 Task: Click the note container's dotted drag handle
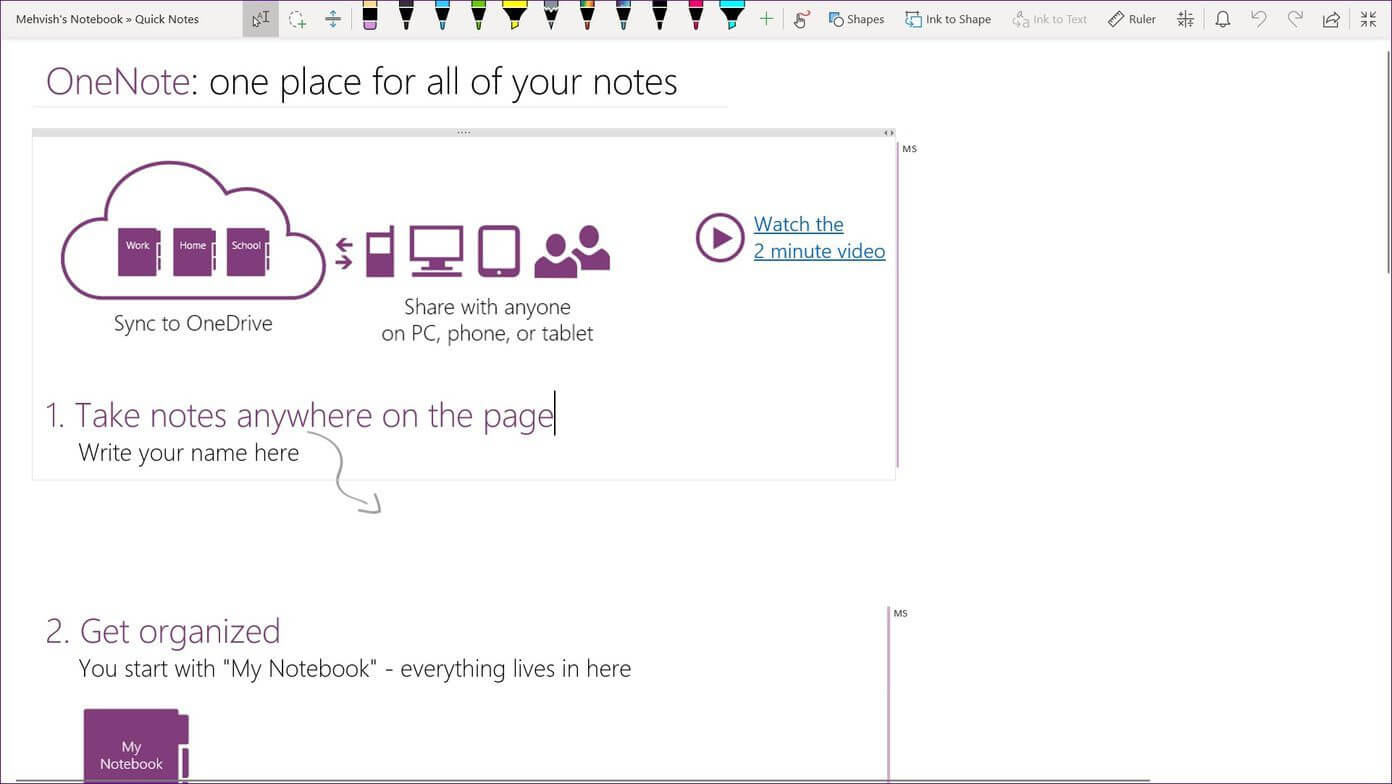[463, 132]
